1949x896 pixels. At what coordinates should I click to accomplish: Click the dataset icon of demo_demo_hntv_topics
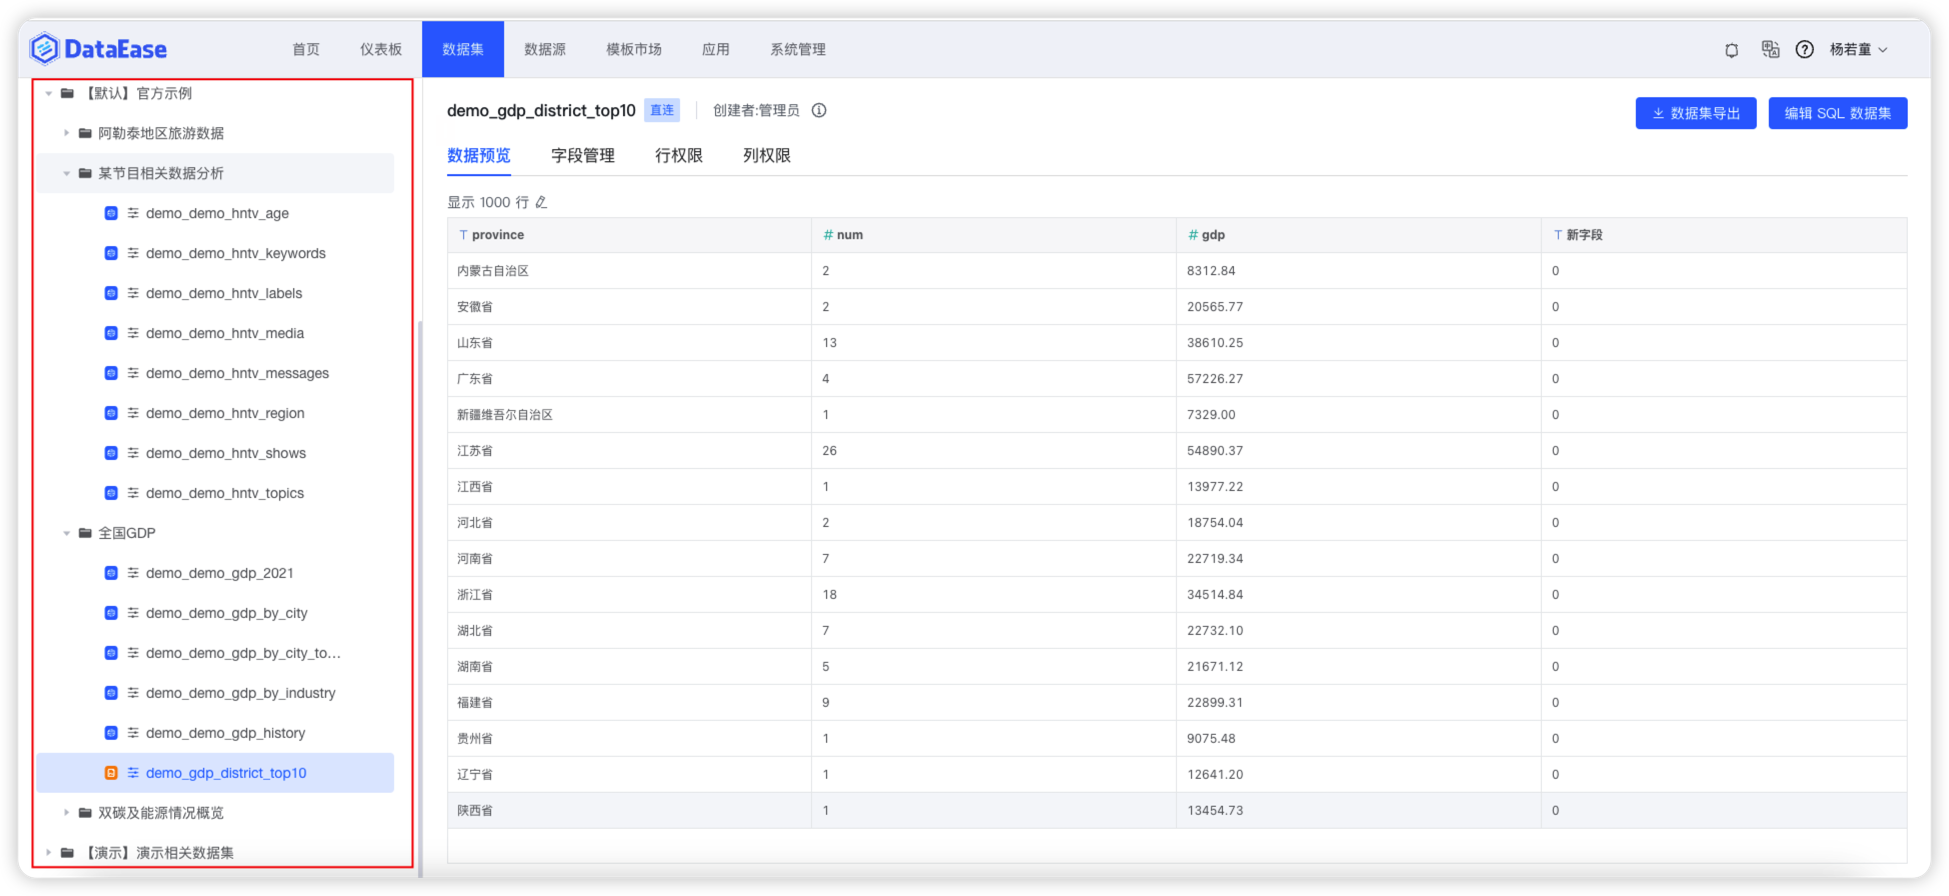coord(111,493)
